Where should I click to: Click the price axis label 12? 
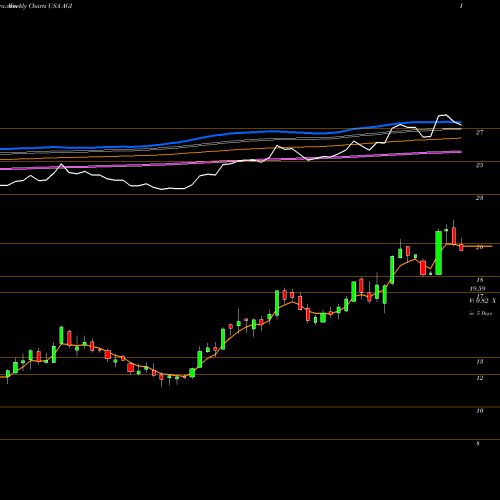click(479, 378)
